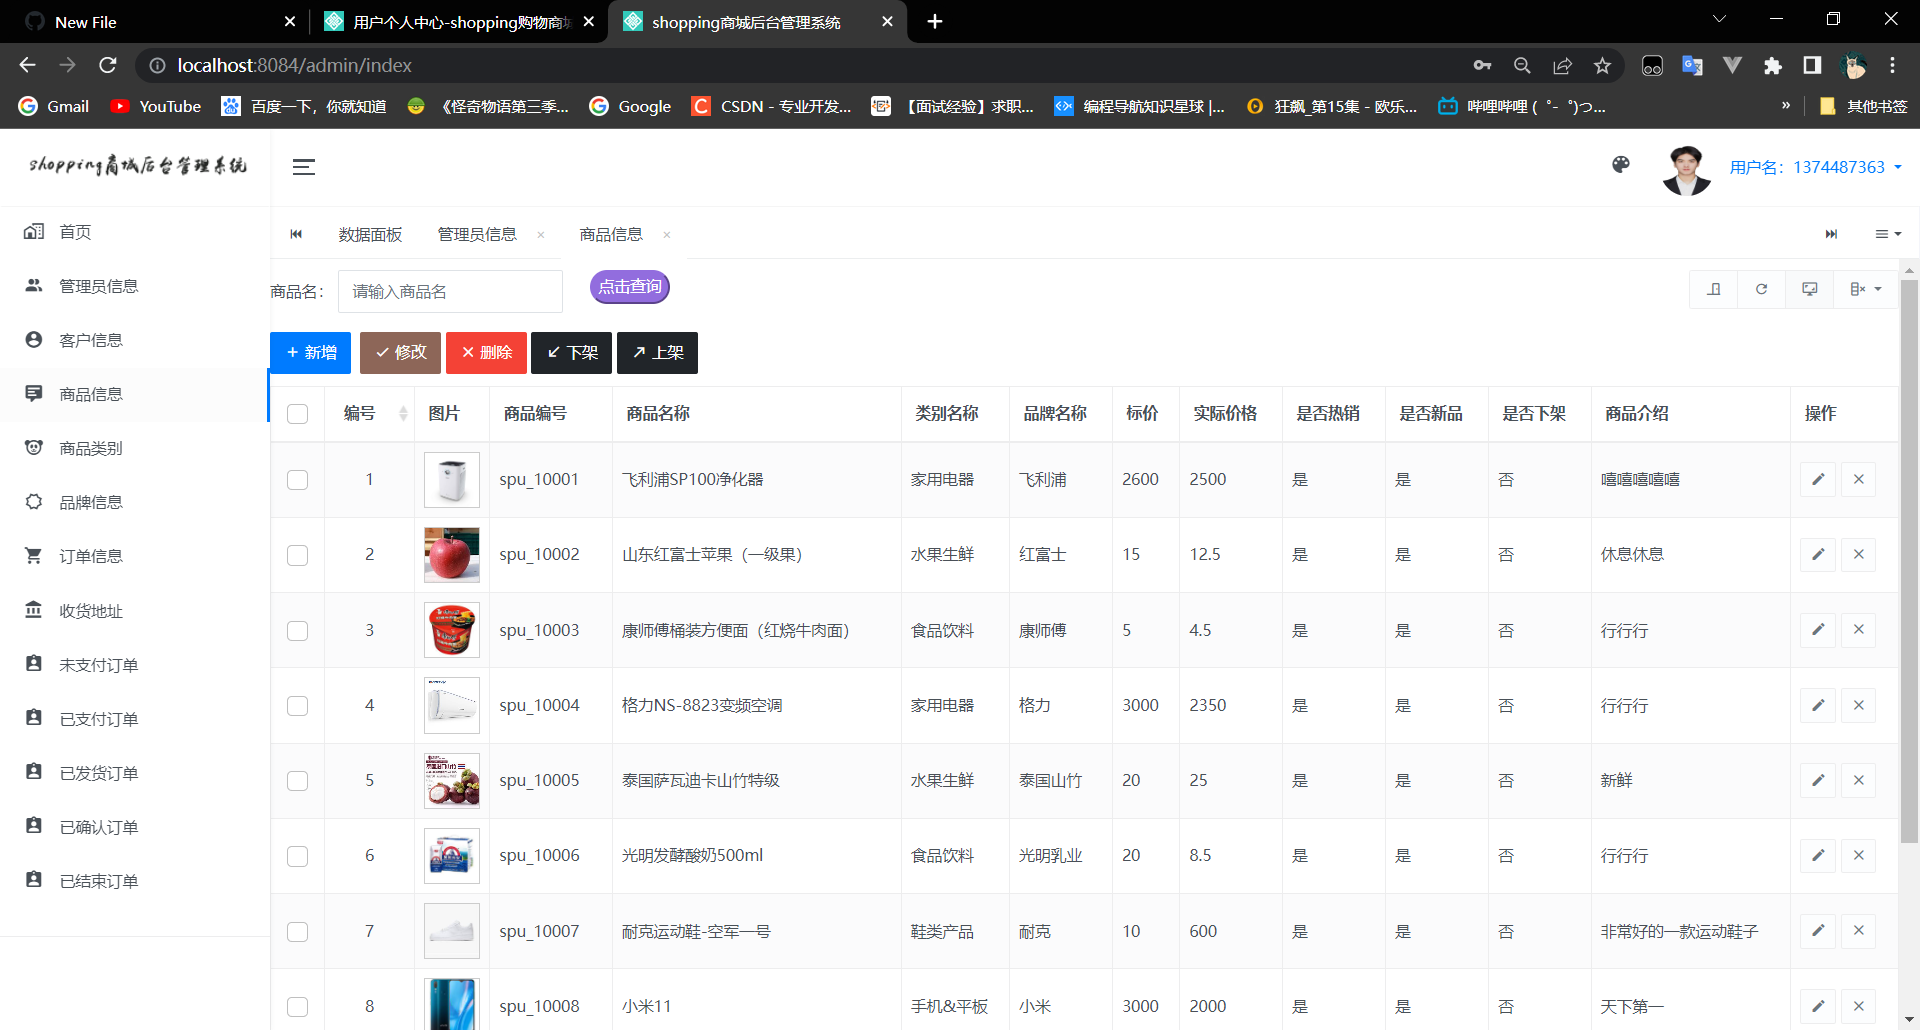Click the 下架 button
Image resolution: width=1920 pixels, height=1030 pixels.
click(571, 353)
